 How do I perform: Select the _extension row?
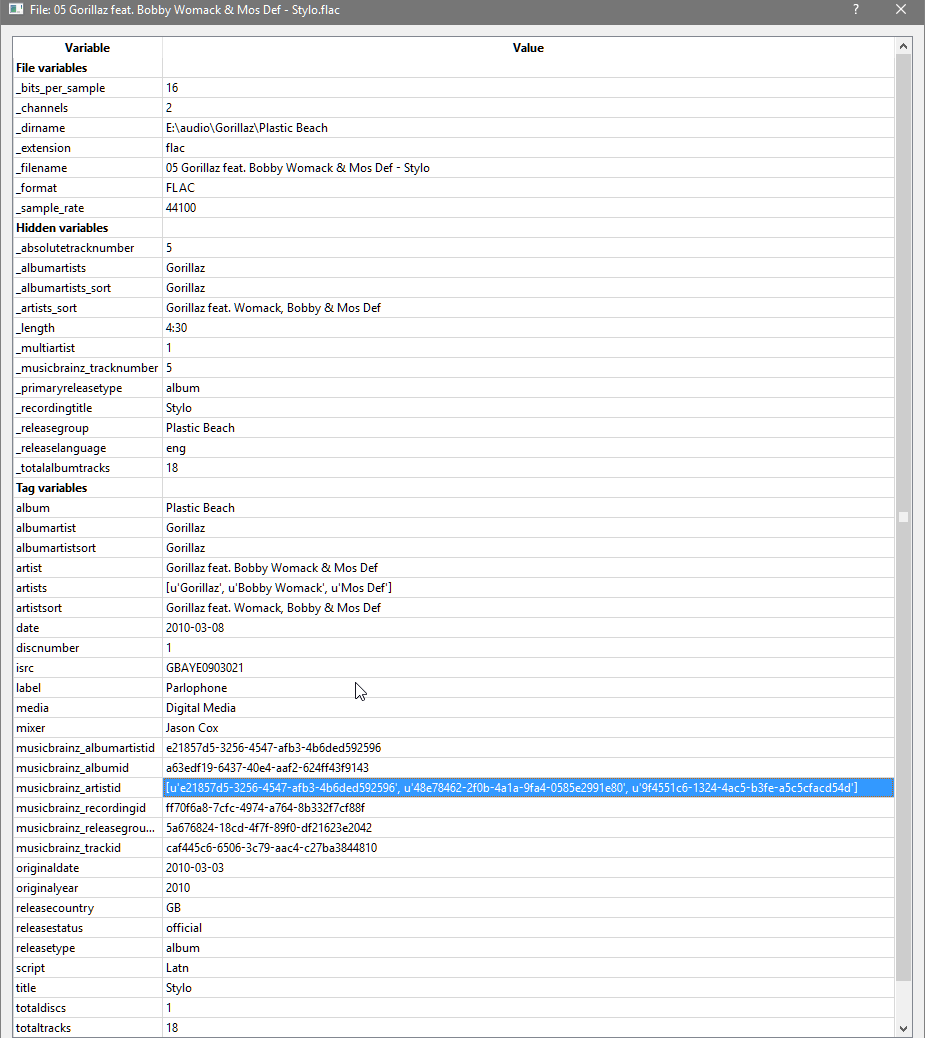pos(454,148)
